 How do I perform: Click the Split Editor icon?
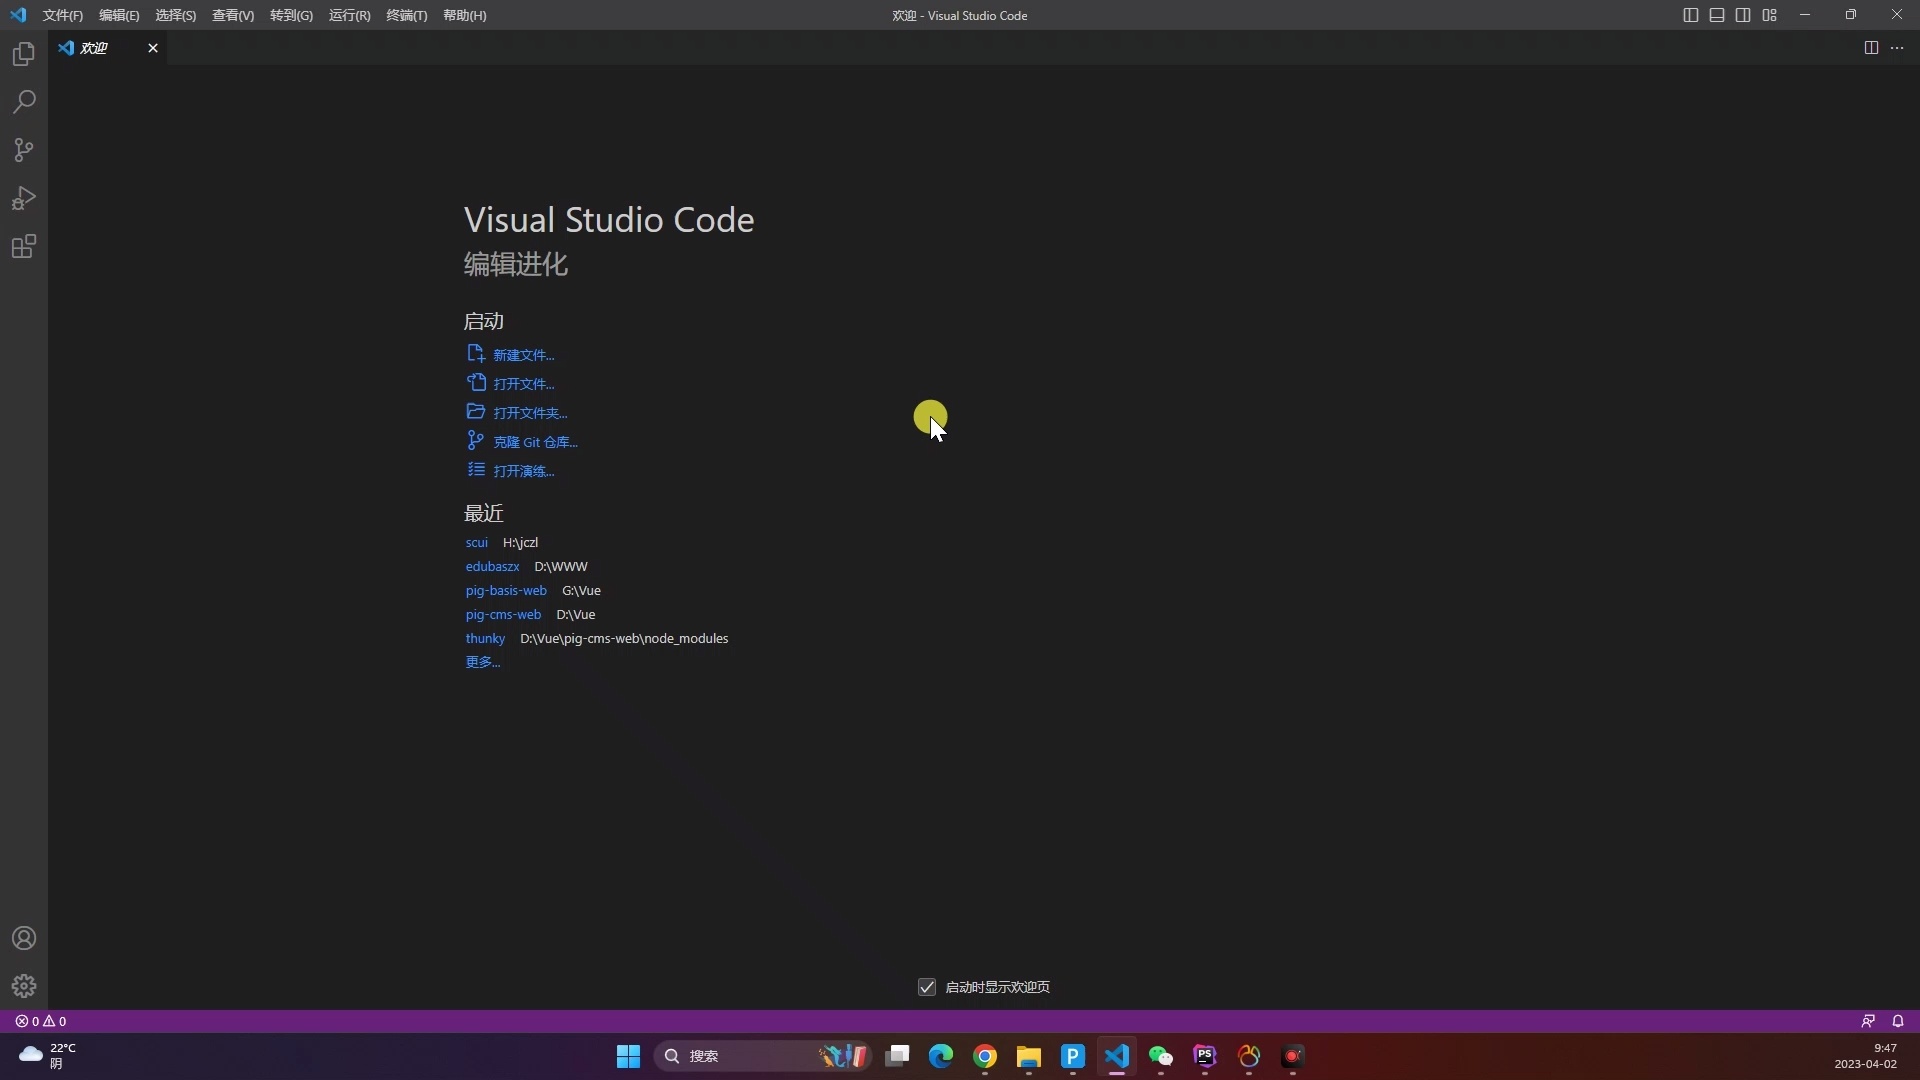(1870, 47)
